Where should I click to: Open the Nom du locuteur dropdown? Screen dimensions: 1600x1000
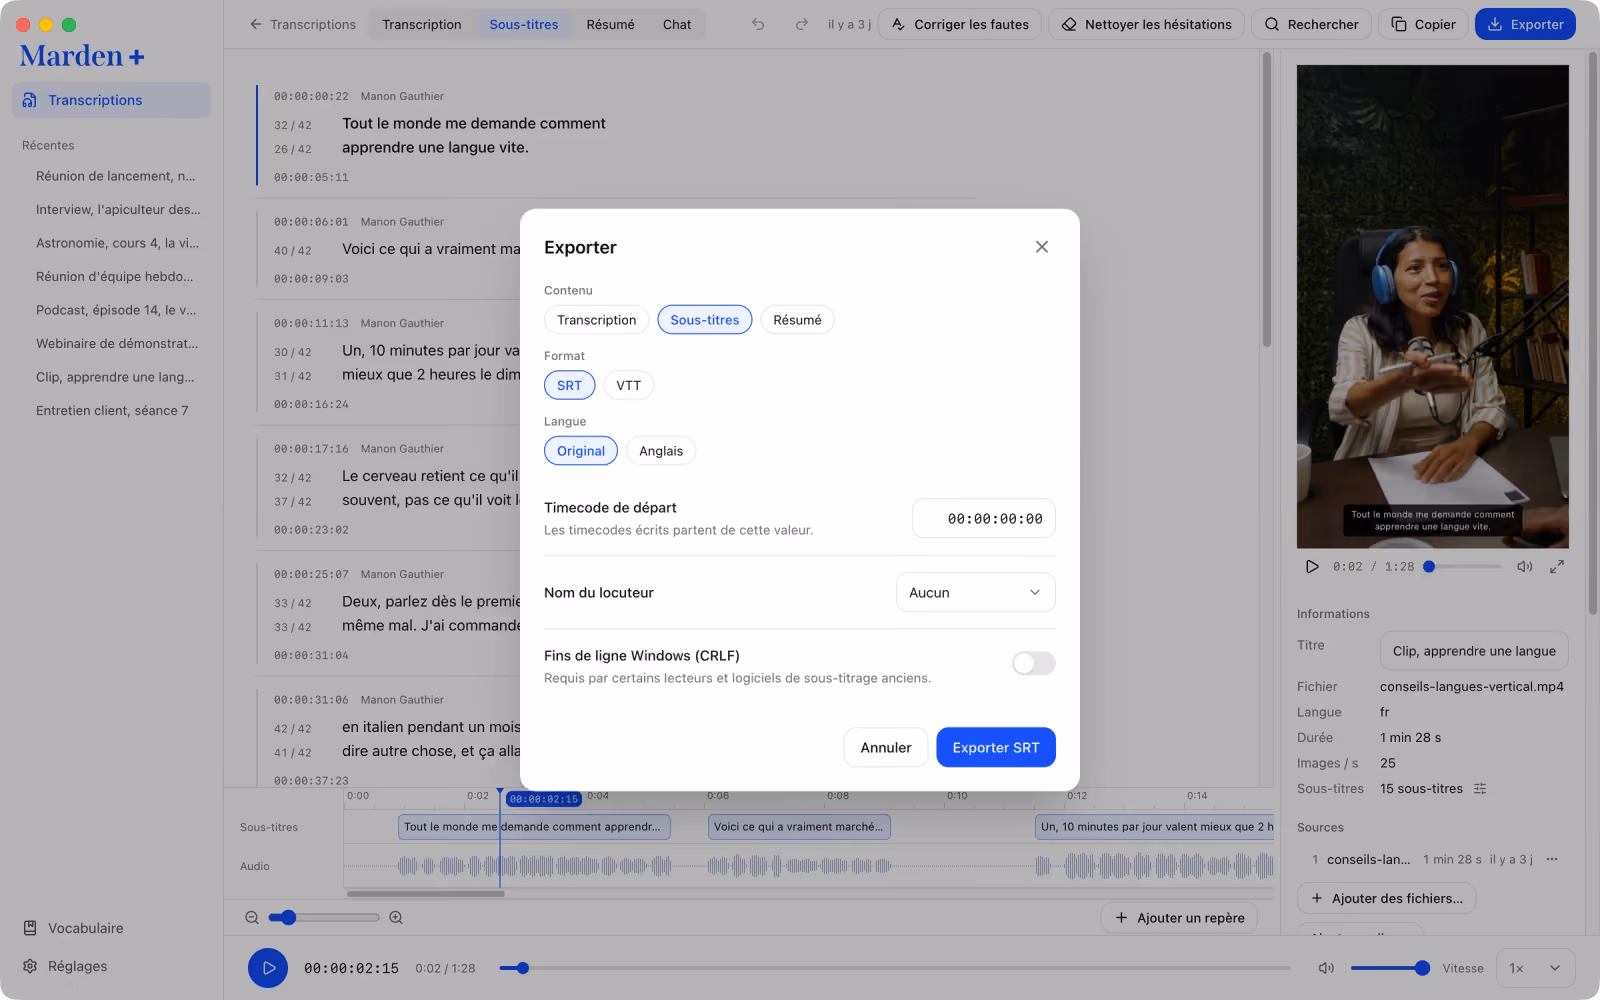coord(976,592)
